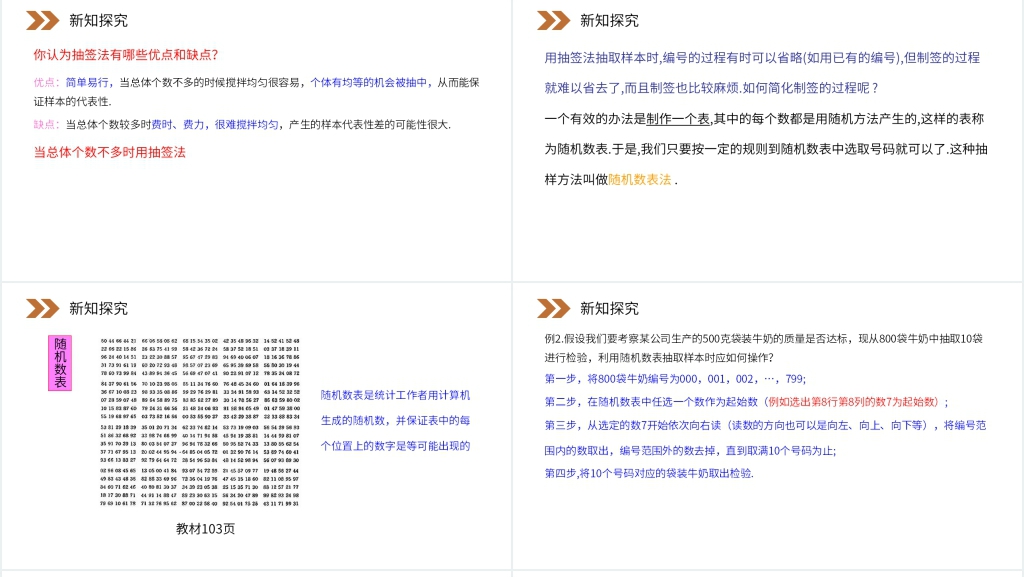1024x577 pixels.
Task: Click the blue phrase 个体有均等的机会被抽中
Action: tap(368, 82)
